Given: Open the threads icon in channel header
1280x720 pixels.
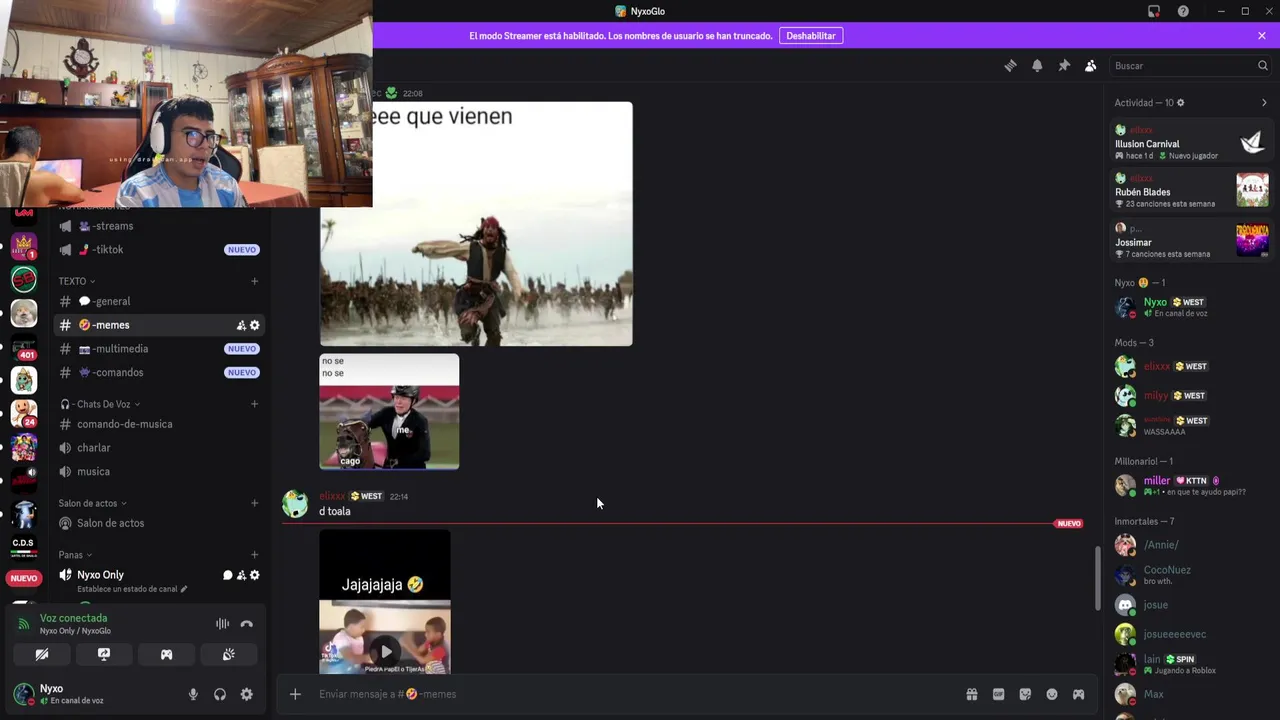Looking at the screenshot, I should tap(1010, 66).
